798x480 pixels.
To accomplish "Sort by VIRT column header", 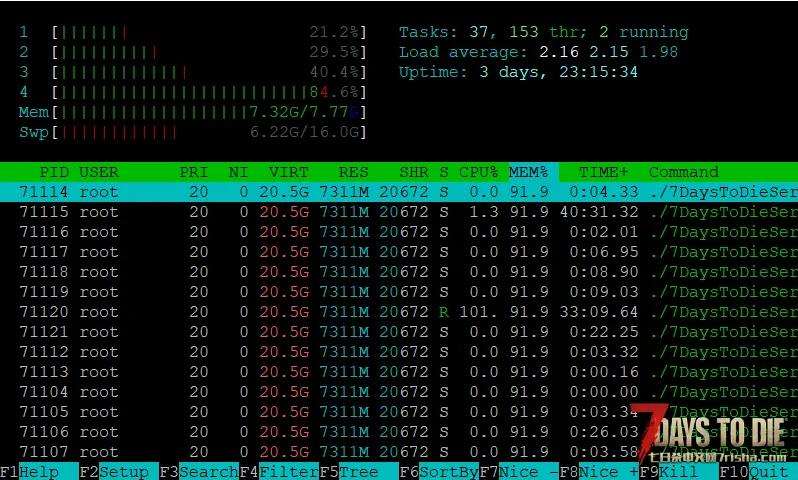I will (x=289, y=172).
